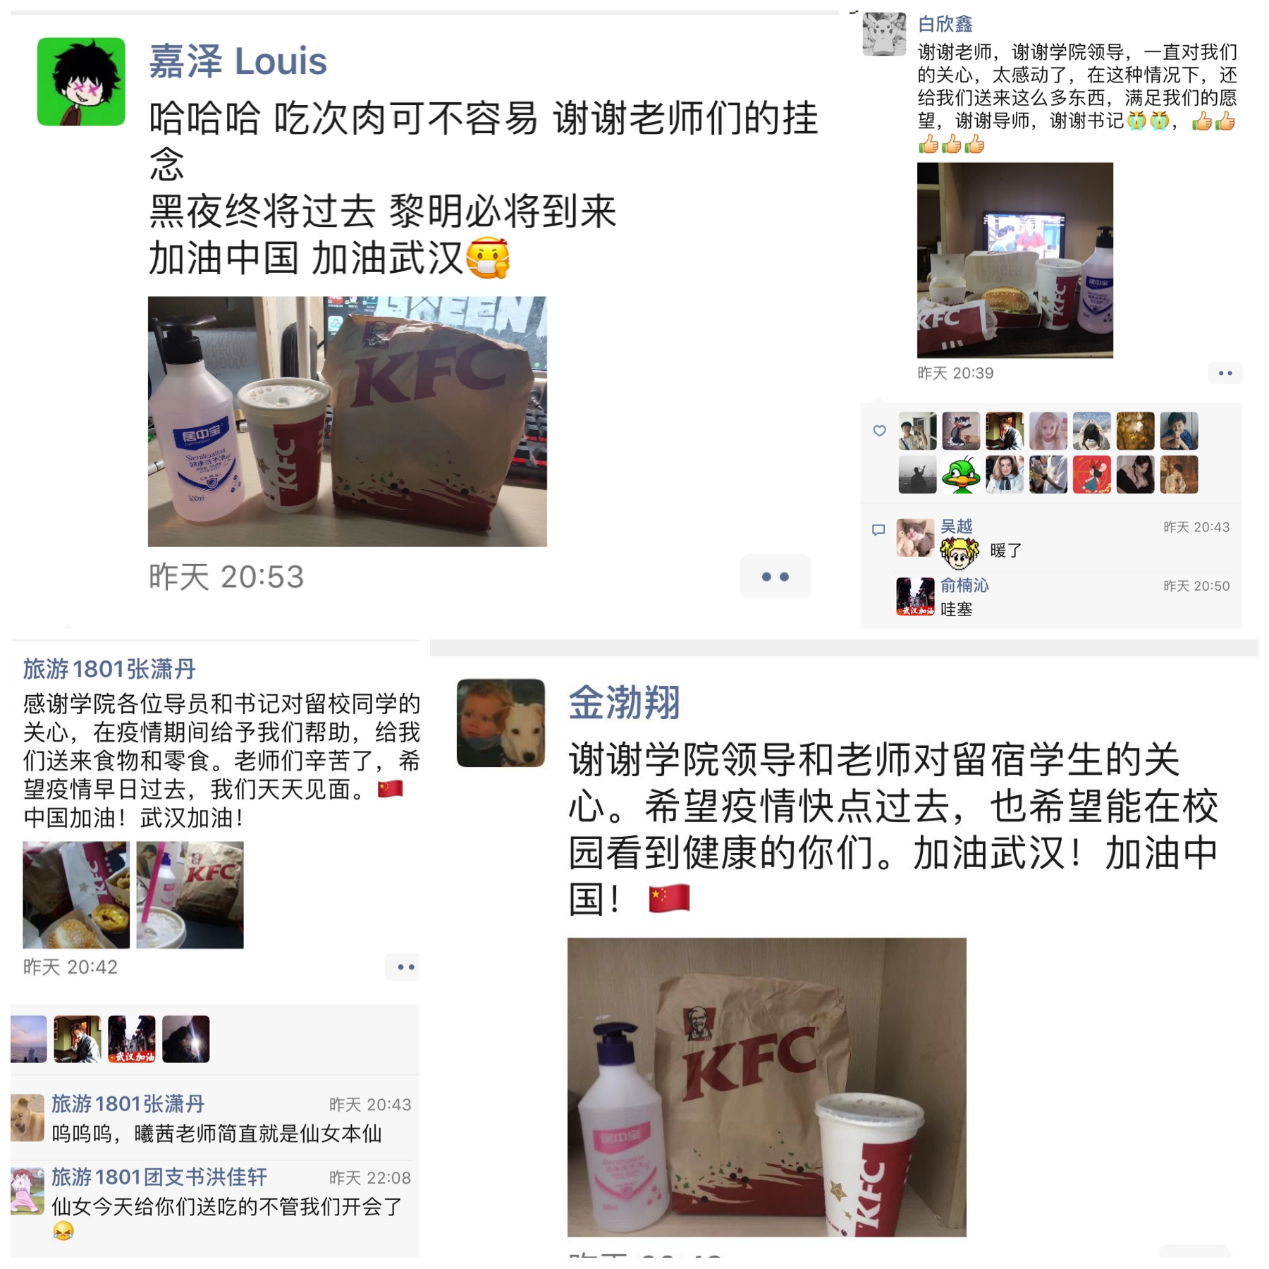This screenshot has height=1269, width=1269.
Task: View 张潇丹's second KFC bag thumbnail
Action: tap(190, 895)
